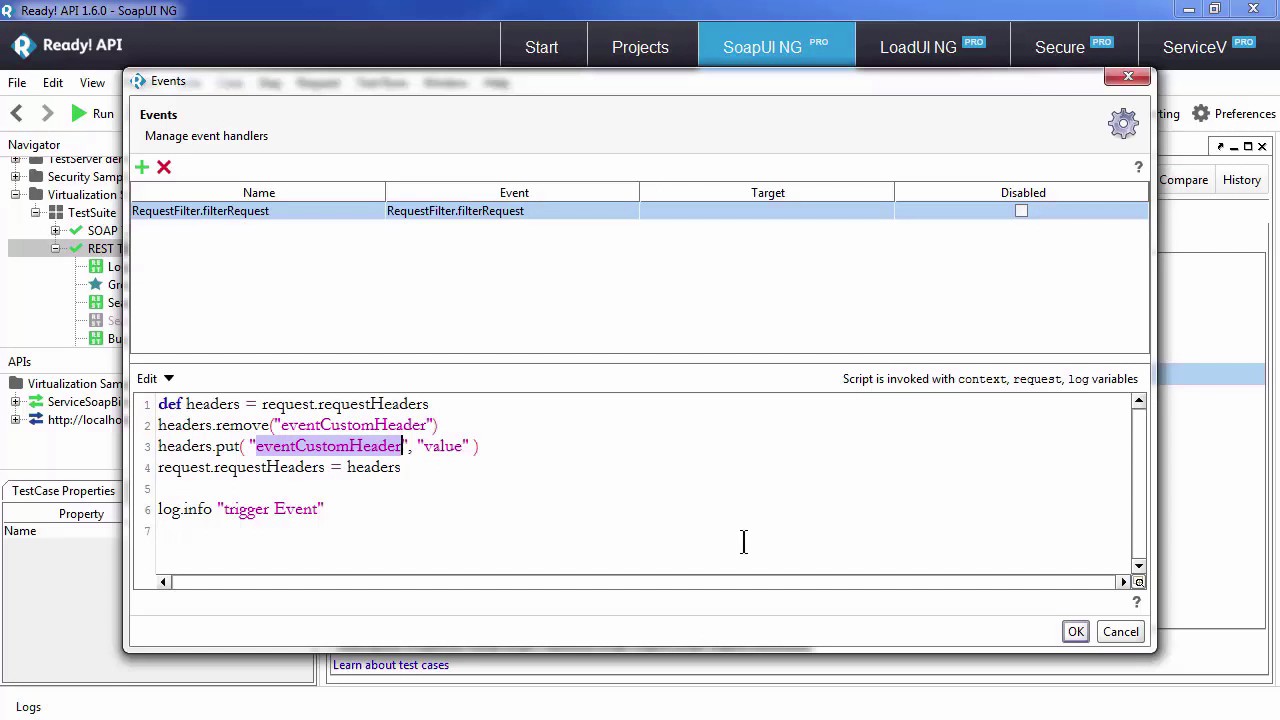Screen dimensions: 1280x720
Task: Click the script editor vertical scroll down arrow
Action: click(x=1139, y=566)
